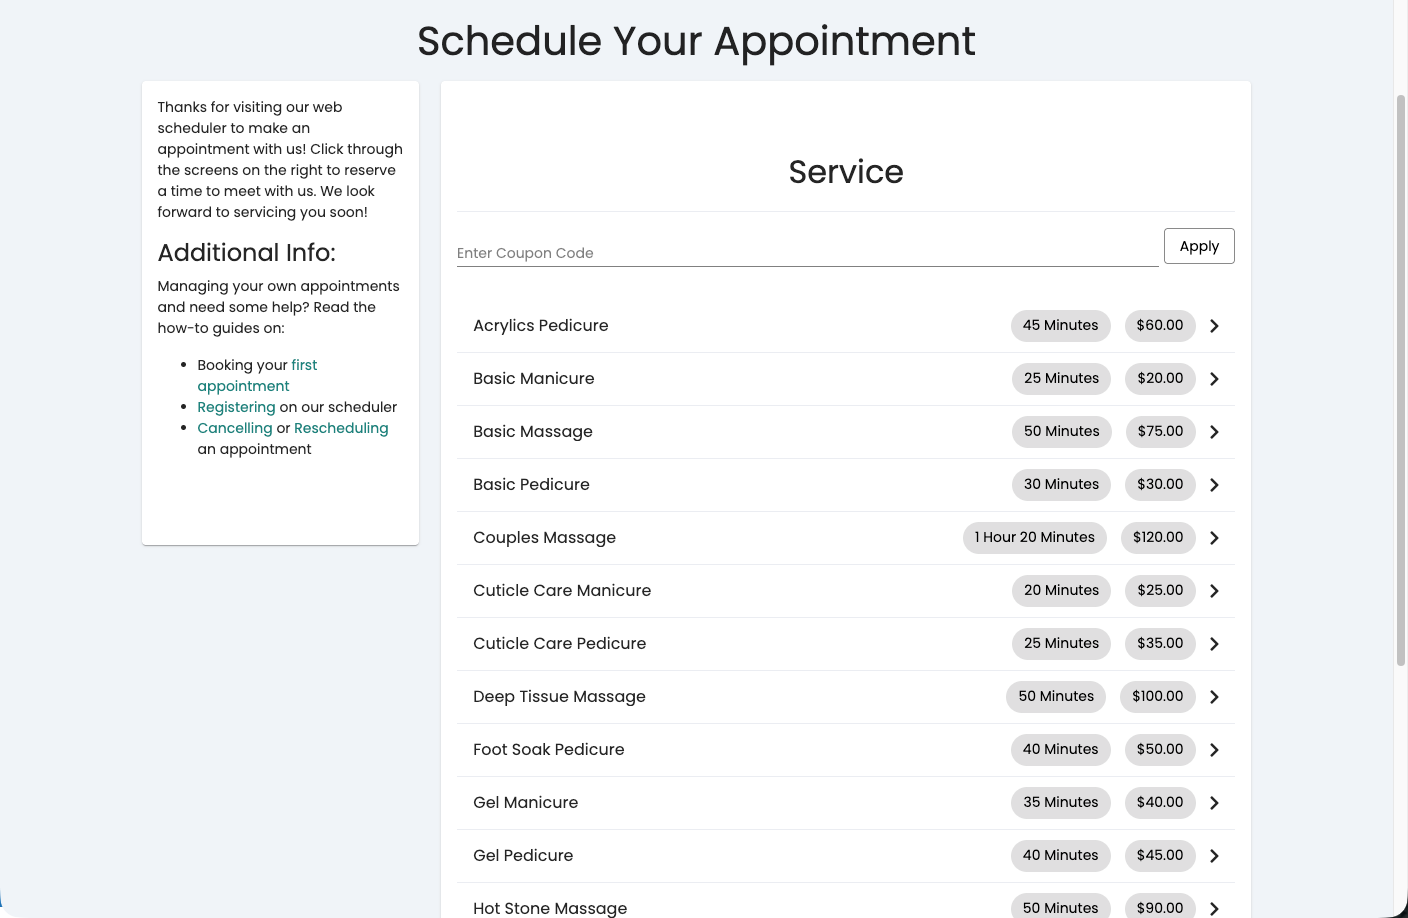Open Basic Massage via its arrow icon

tap(1214, 432)
